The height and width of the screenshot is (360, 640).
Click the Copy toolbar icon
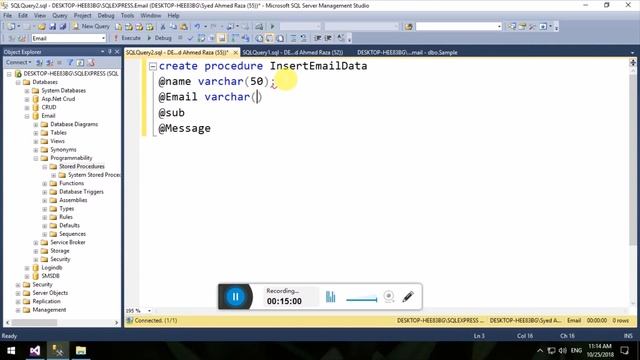[173, 27]
